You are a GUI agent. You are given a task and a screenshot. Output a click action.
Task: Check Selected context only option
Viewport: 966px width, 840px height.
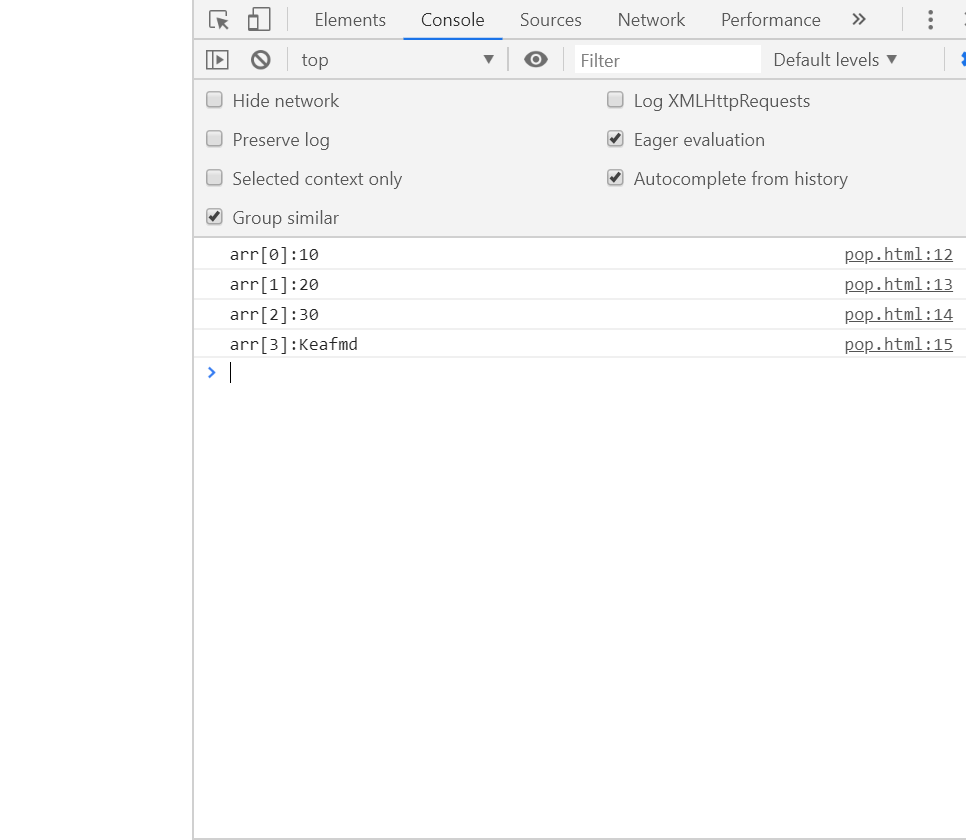click(x=214, y=177)
